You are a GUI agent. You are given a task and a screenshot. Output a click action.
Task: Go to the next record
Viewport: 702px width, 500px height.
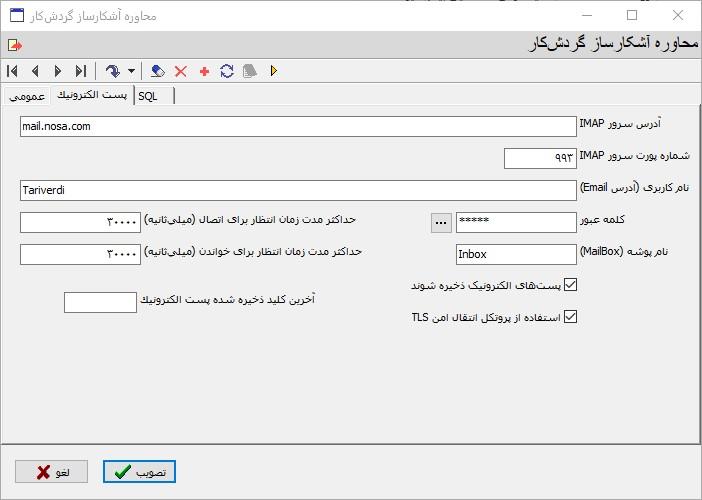tap(58, 71)
